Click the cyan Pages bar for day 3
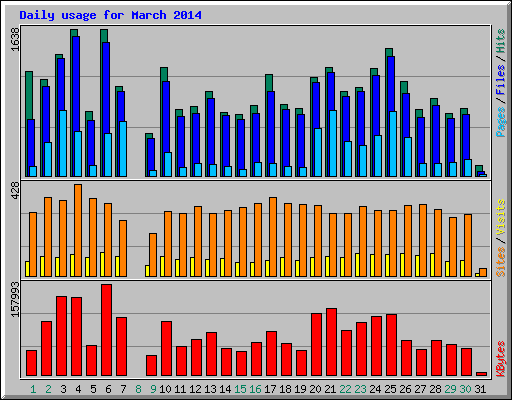The width and height of the screenshot is (512, 400). coord(63,143)
